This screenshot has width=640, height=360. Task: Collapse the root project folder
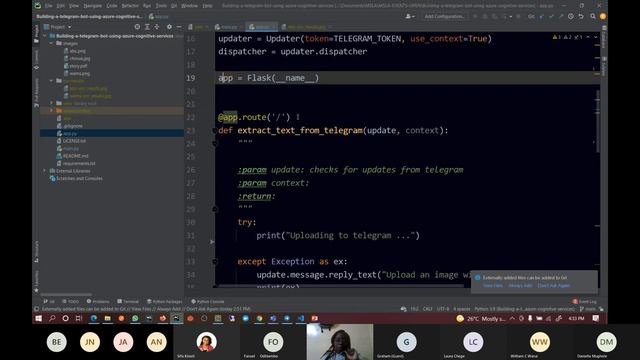(45, 36)
